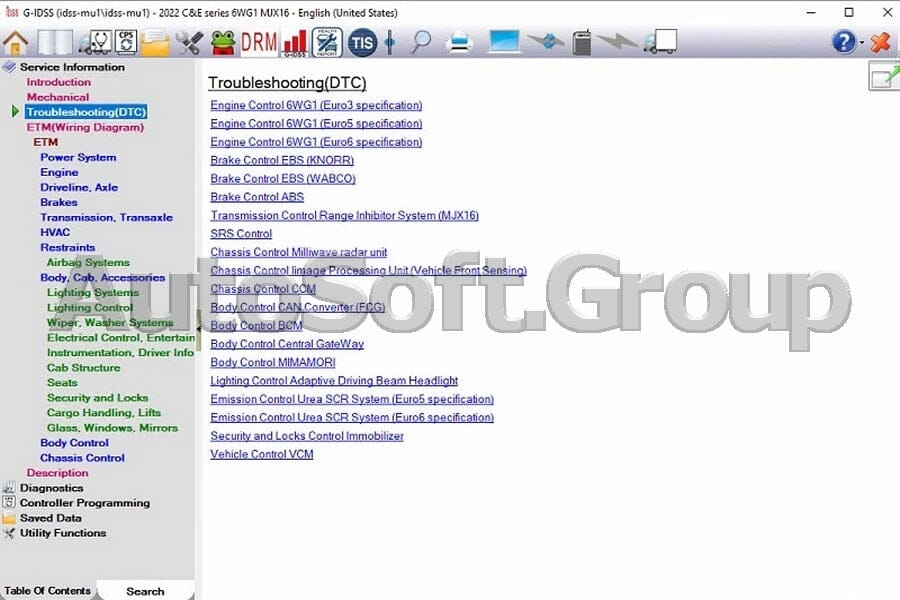Select ETM(Wiring Diagram) tree item

pyautogui.click(x=86, y=127)
